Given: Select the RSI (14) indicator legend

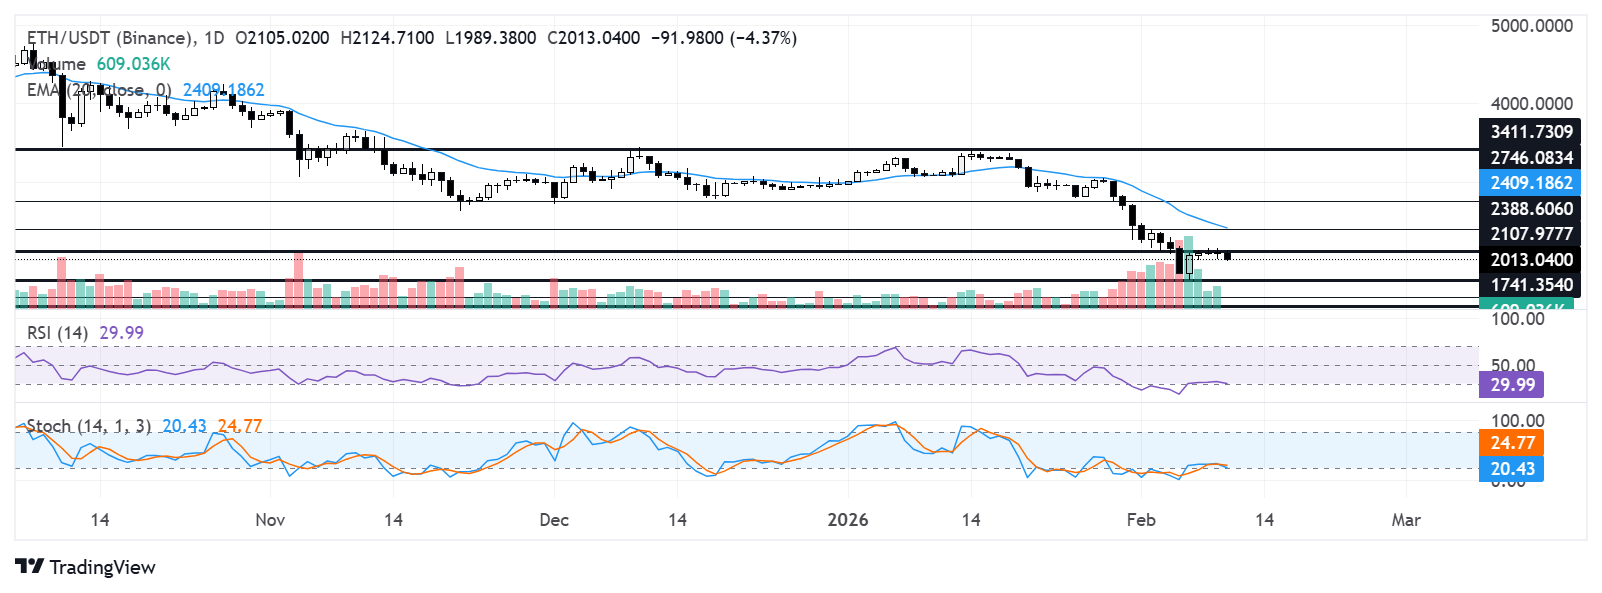Looking at the screenshot, I should click(57, 333).
